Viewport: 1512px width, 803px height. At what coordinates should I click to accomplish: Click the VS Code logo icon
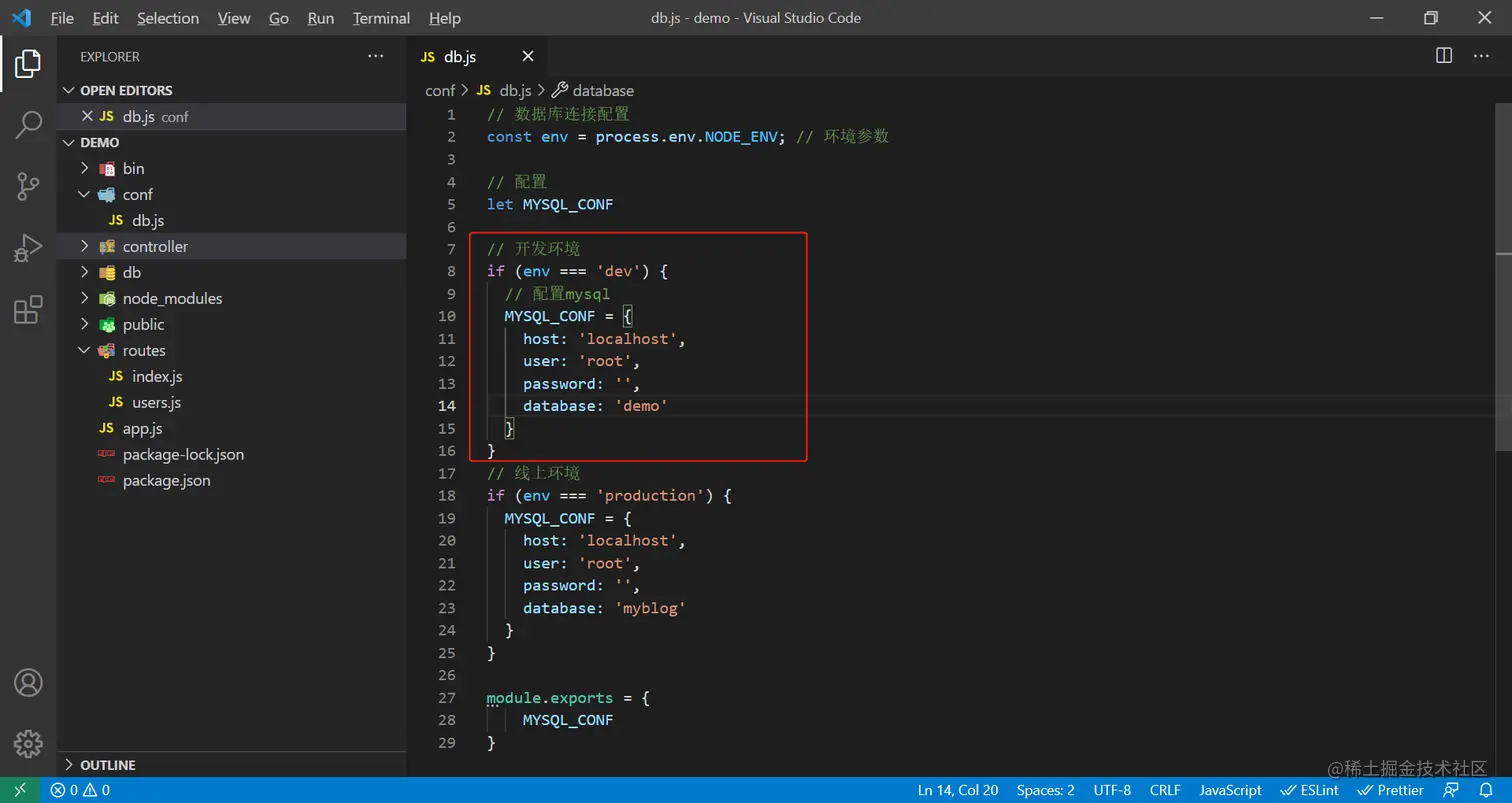tap(21, 18)
